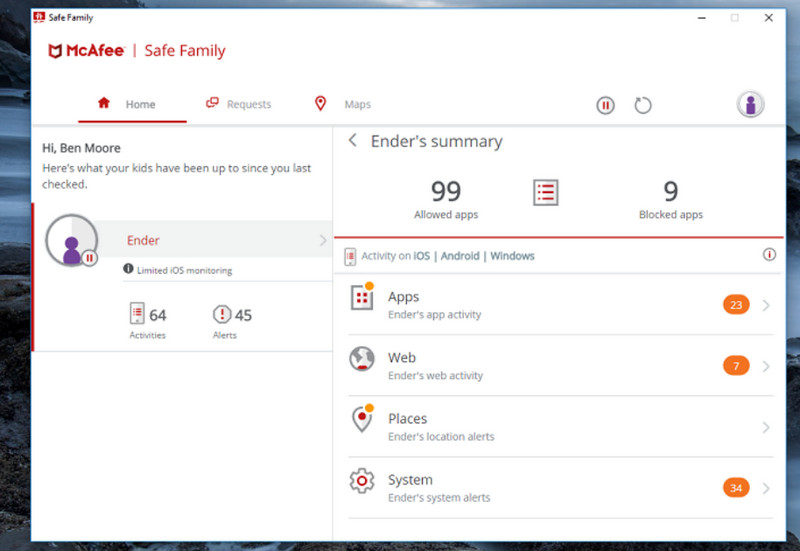Pause monitoring with the toolbar pause button
The width and height of the screenshot is (800, 551).
coord(606,106)
